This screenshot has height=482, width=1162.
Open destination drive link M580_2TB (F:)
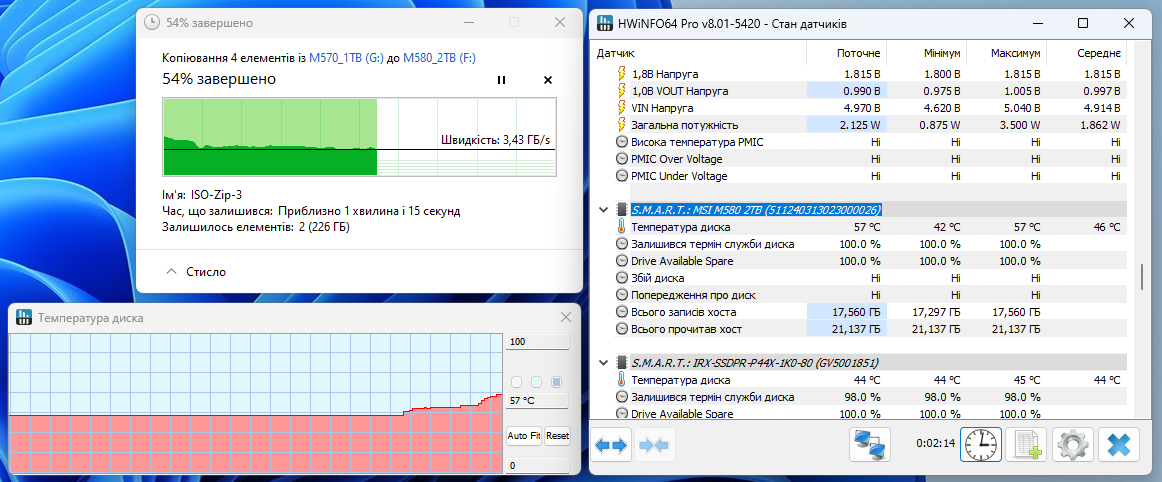(x=439, y=58)
